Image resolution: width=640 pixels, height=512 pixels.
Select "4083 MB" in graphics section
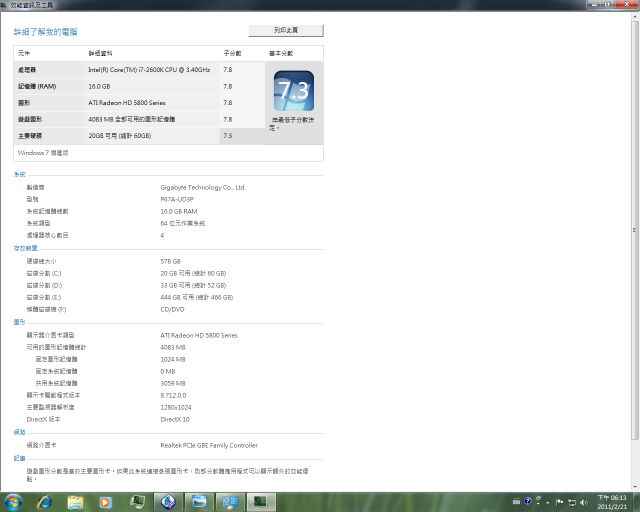173,347
